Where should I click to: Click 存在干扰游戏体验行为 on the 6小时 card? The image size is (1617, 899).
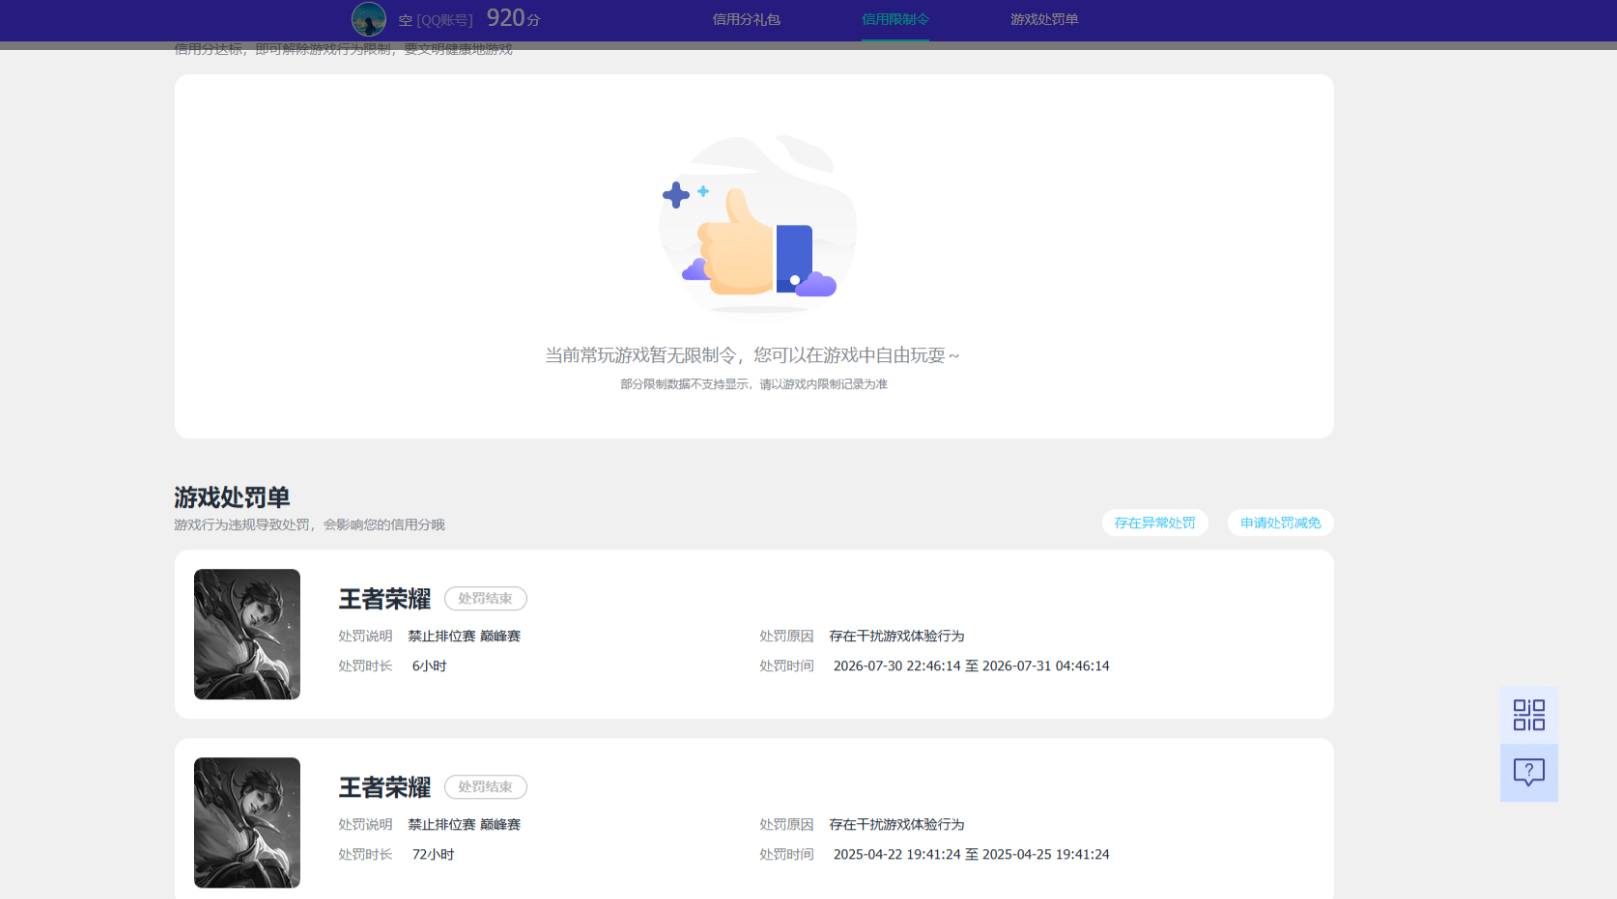[x=896, y=636]
